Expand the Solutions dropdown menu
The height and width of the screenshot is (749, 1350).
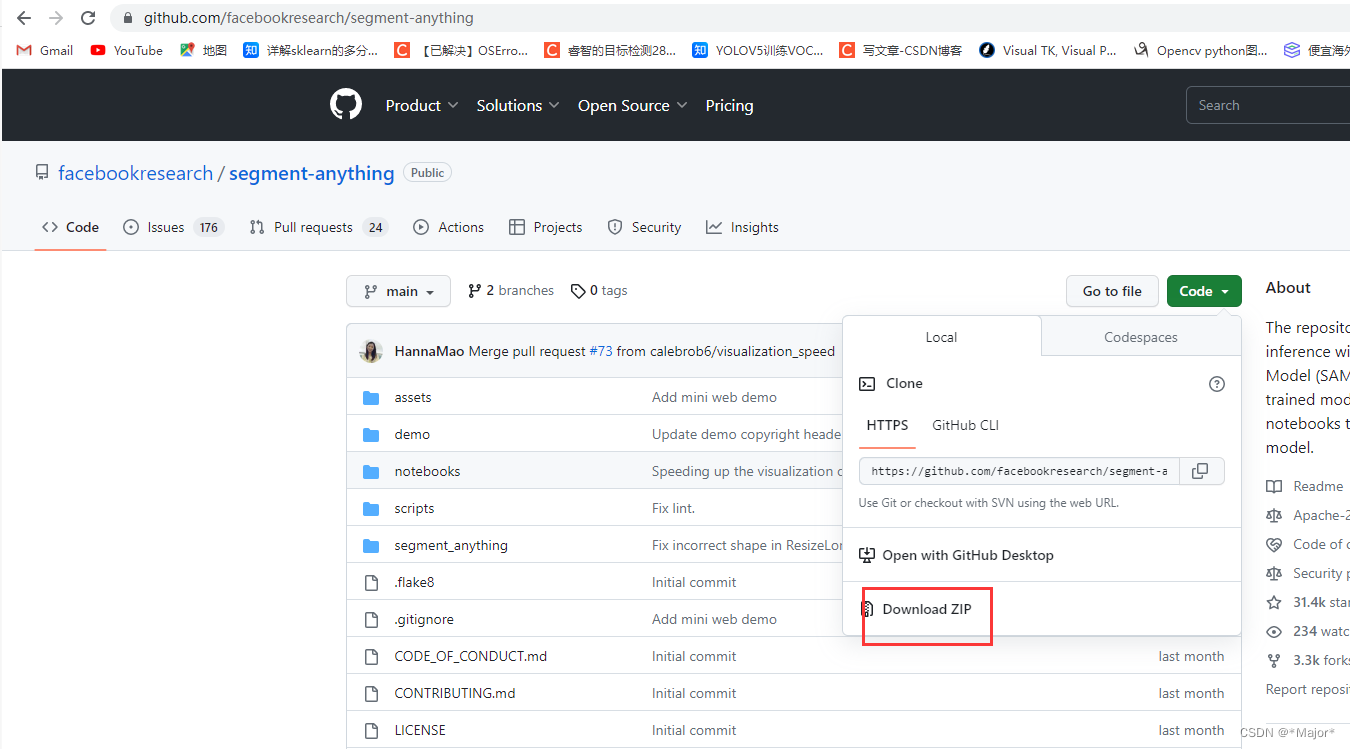pyautogui.click(x=518, y=105)
